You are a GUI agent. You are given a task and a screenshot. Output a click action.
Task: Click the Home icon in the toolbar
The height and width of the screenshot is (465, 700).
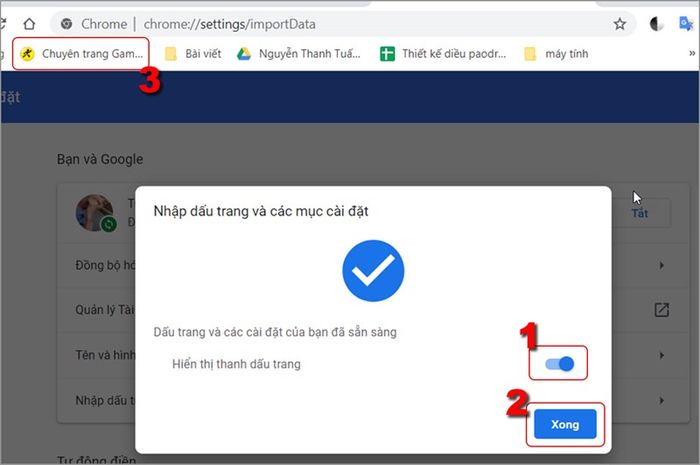pyautogui.click(x=29, y=24)
